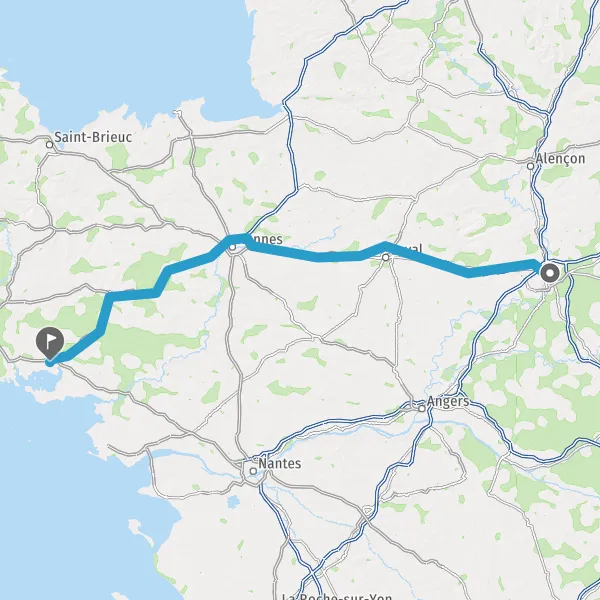600x600 pixels.
Task: Click the partially cut La Roche-sur-Yon label
Action: 337,596
